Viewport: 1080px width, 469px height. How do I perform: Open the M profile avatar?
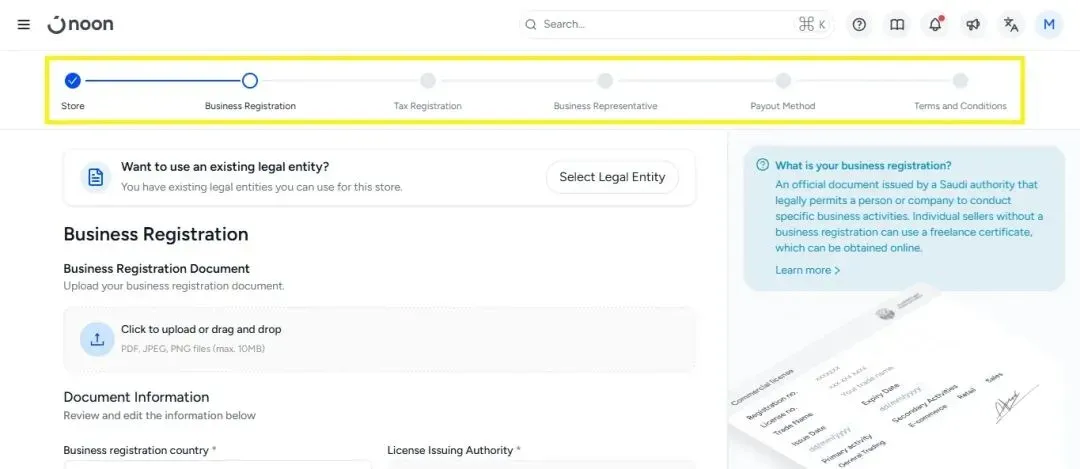(x=1049, y=25)
